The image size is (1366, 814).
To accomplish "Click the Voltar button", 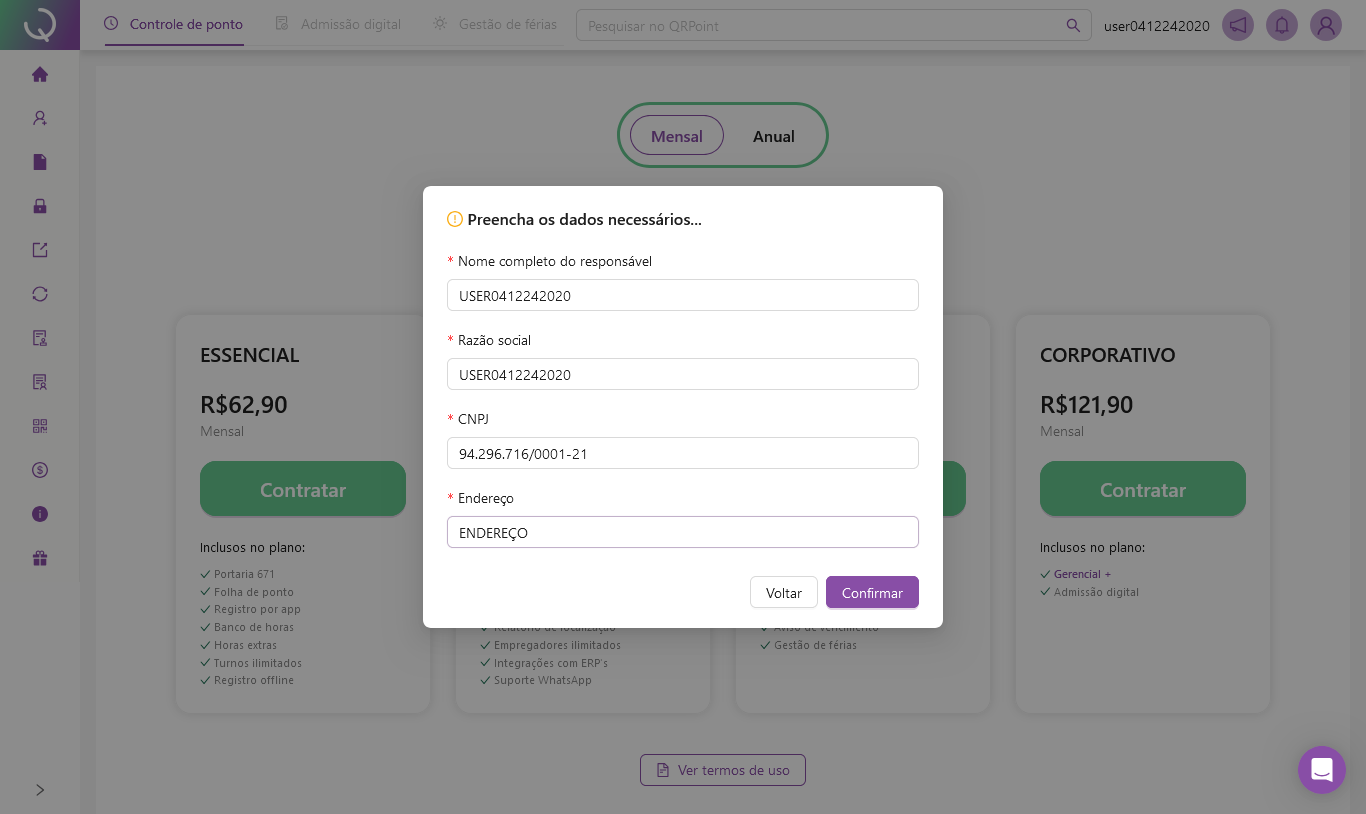I will point(784,593).
